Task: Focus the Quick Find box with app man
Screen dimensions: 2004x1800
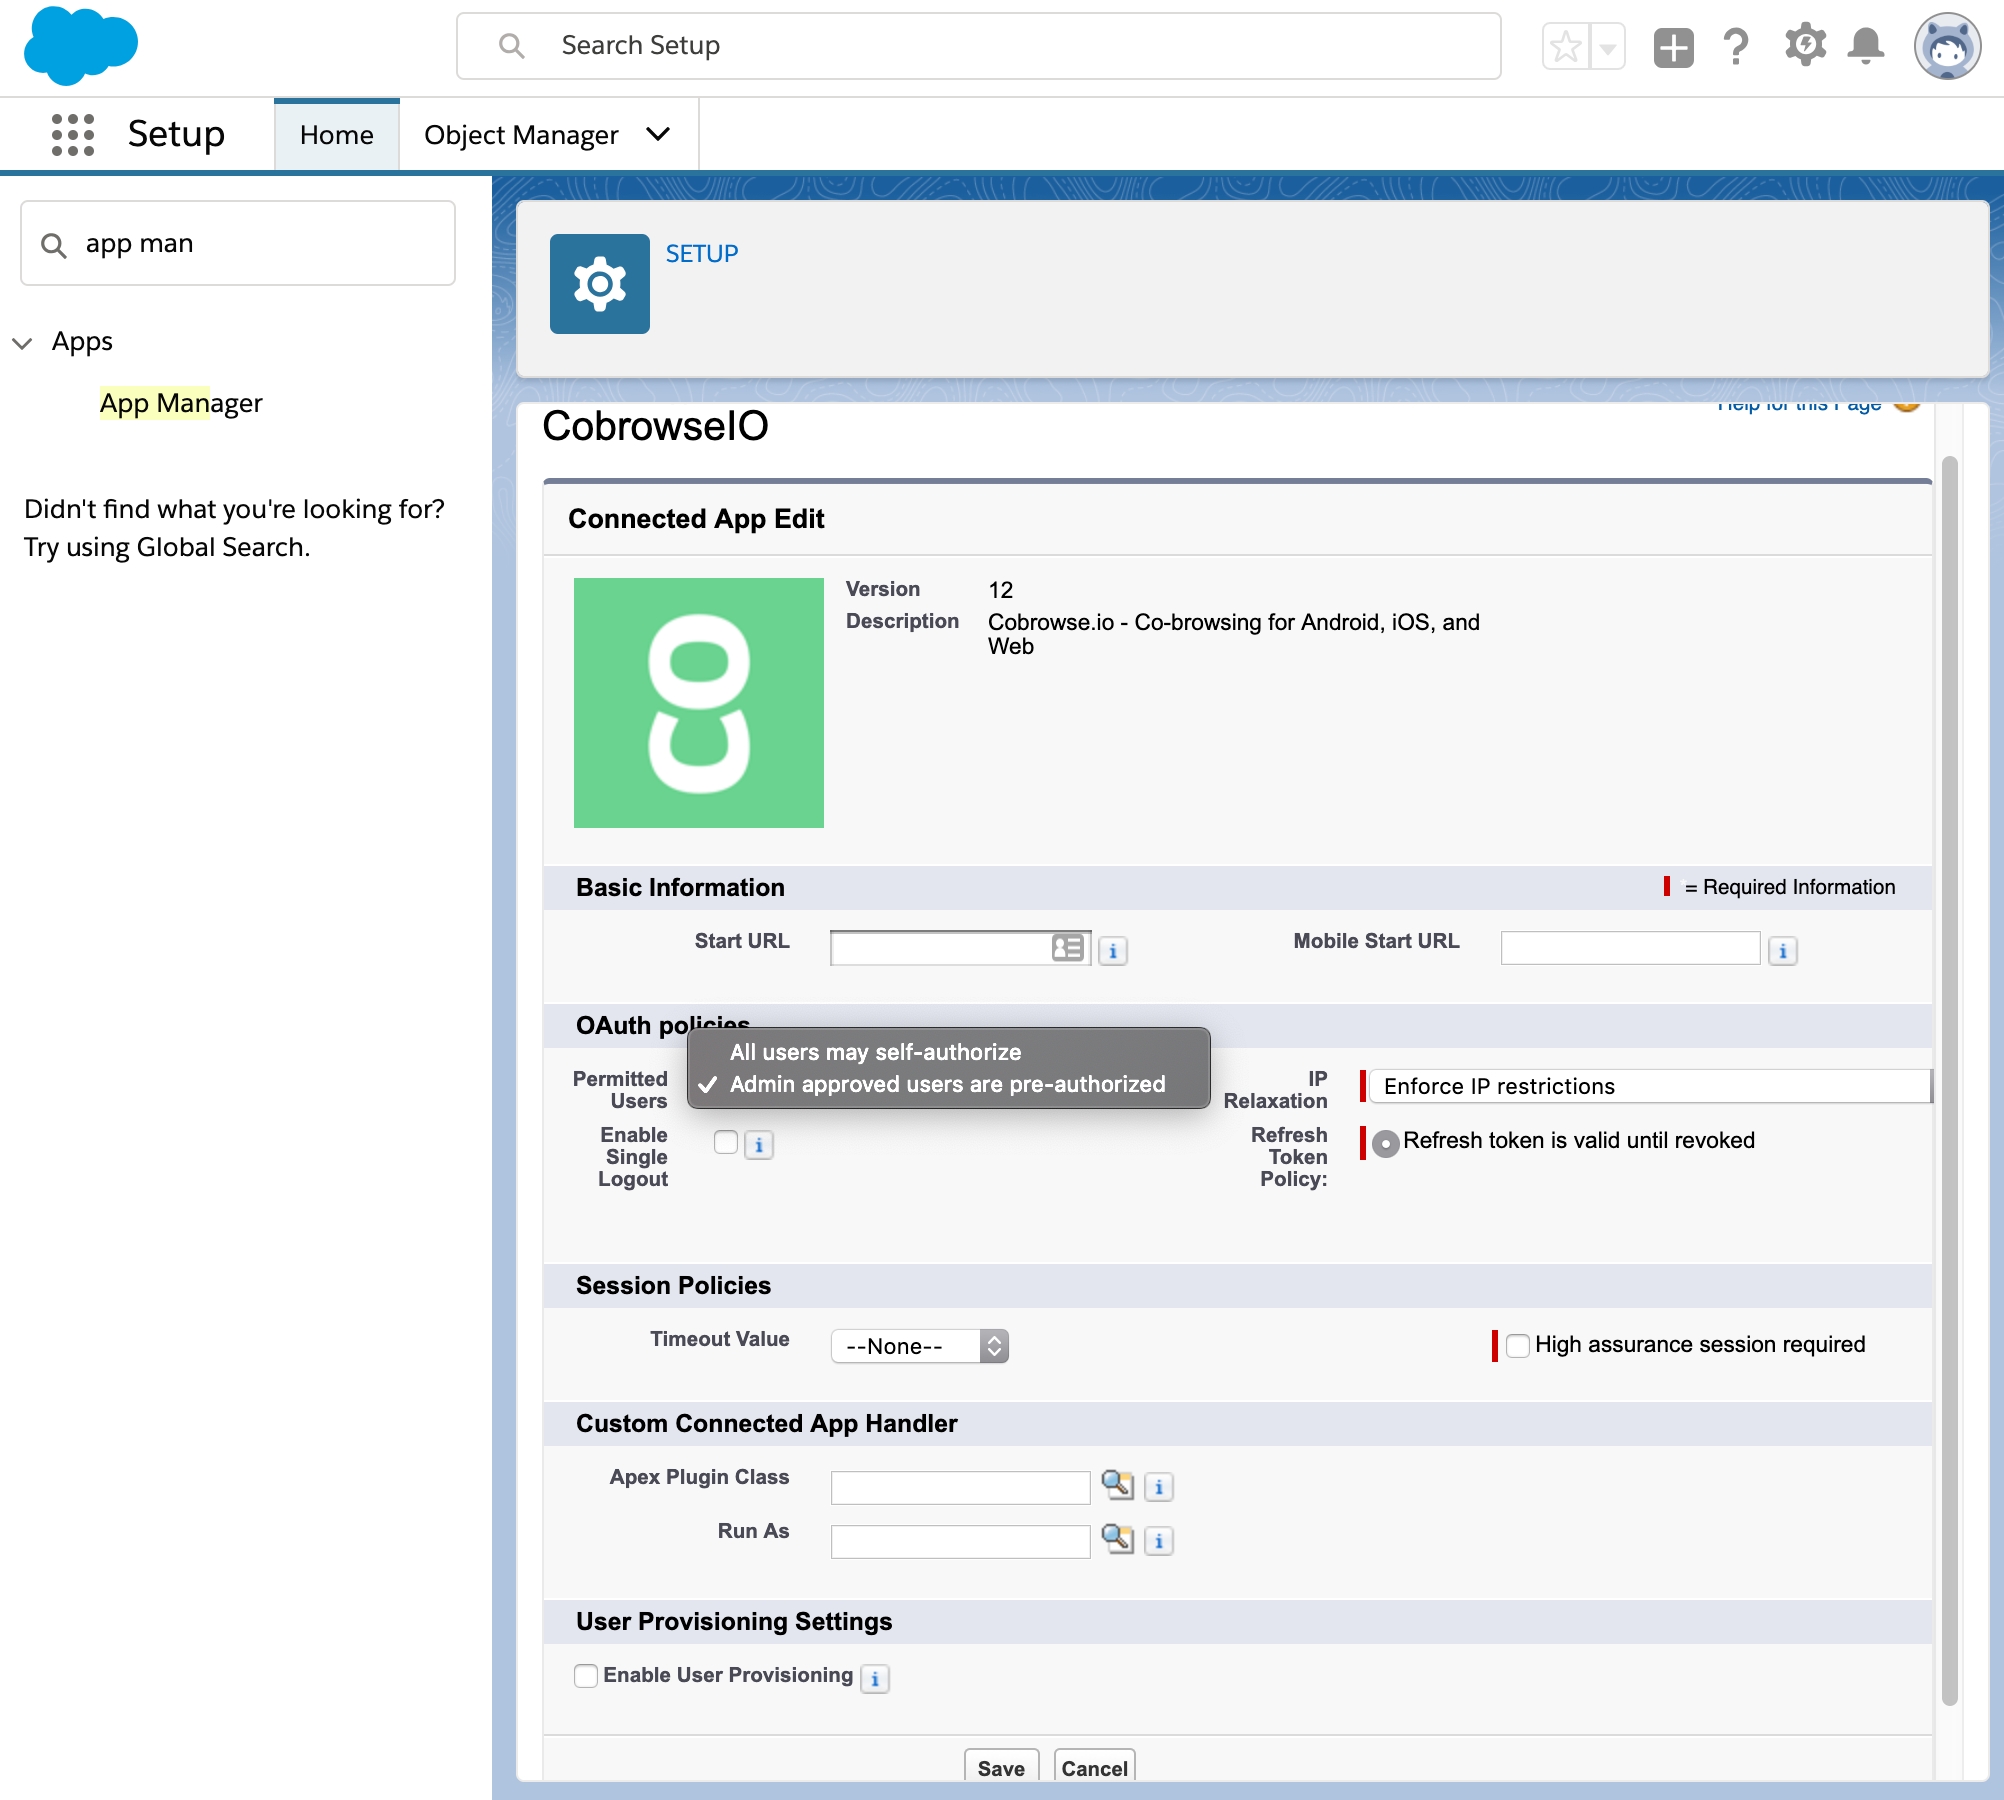Action: point(238,243)
